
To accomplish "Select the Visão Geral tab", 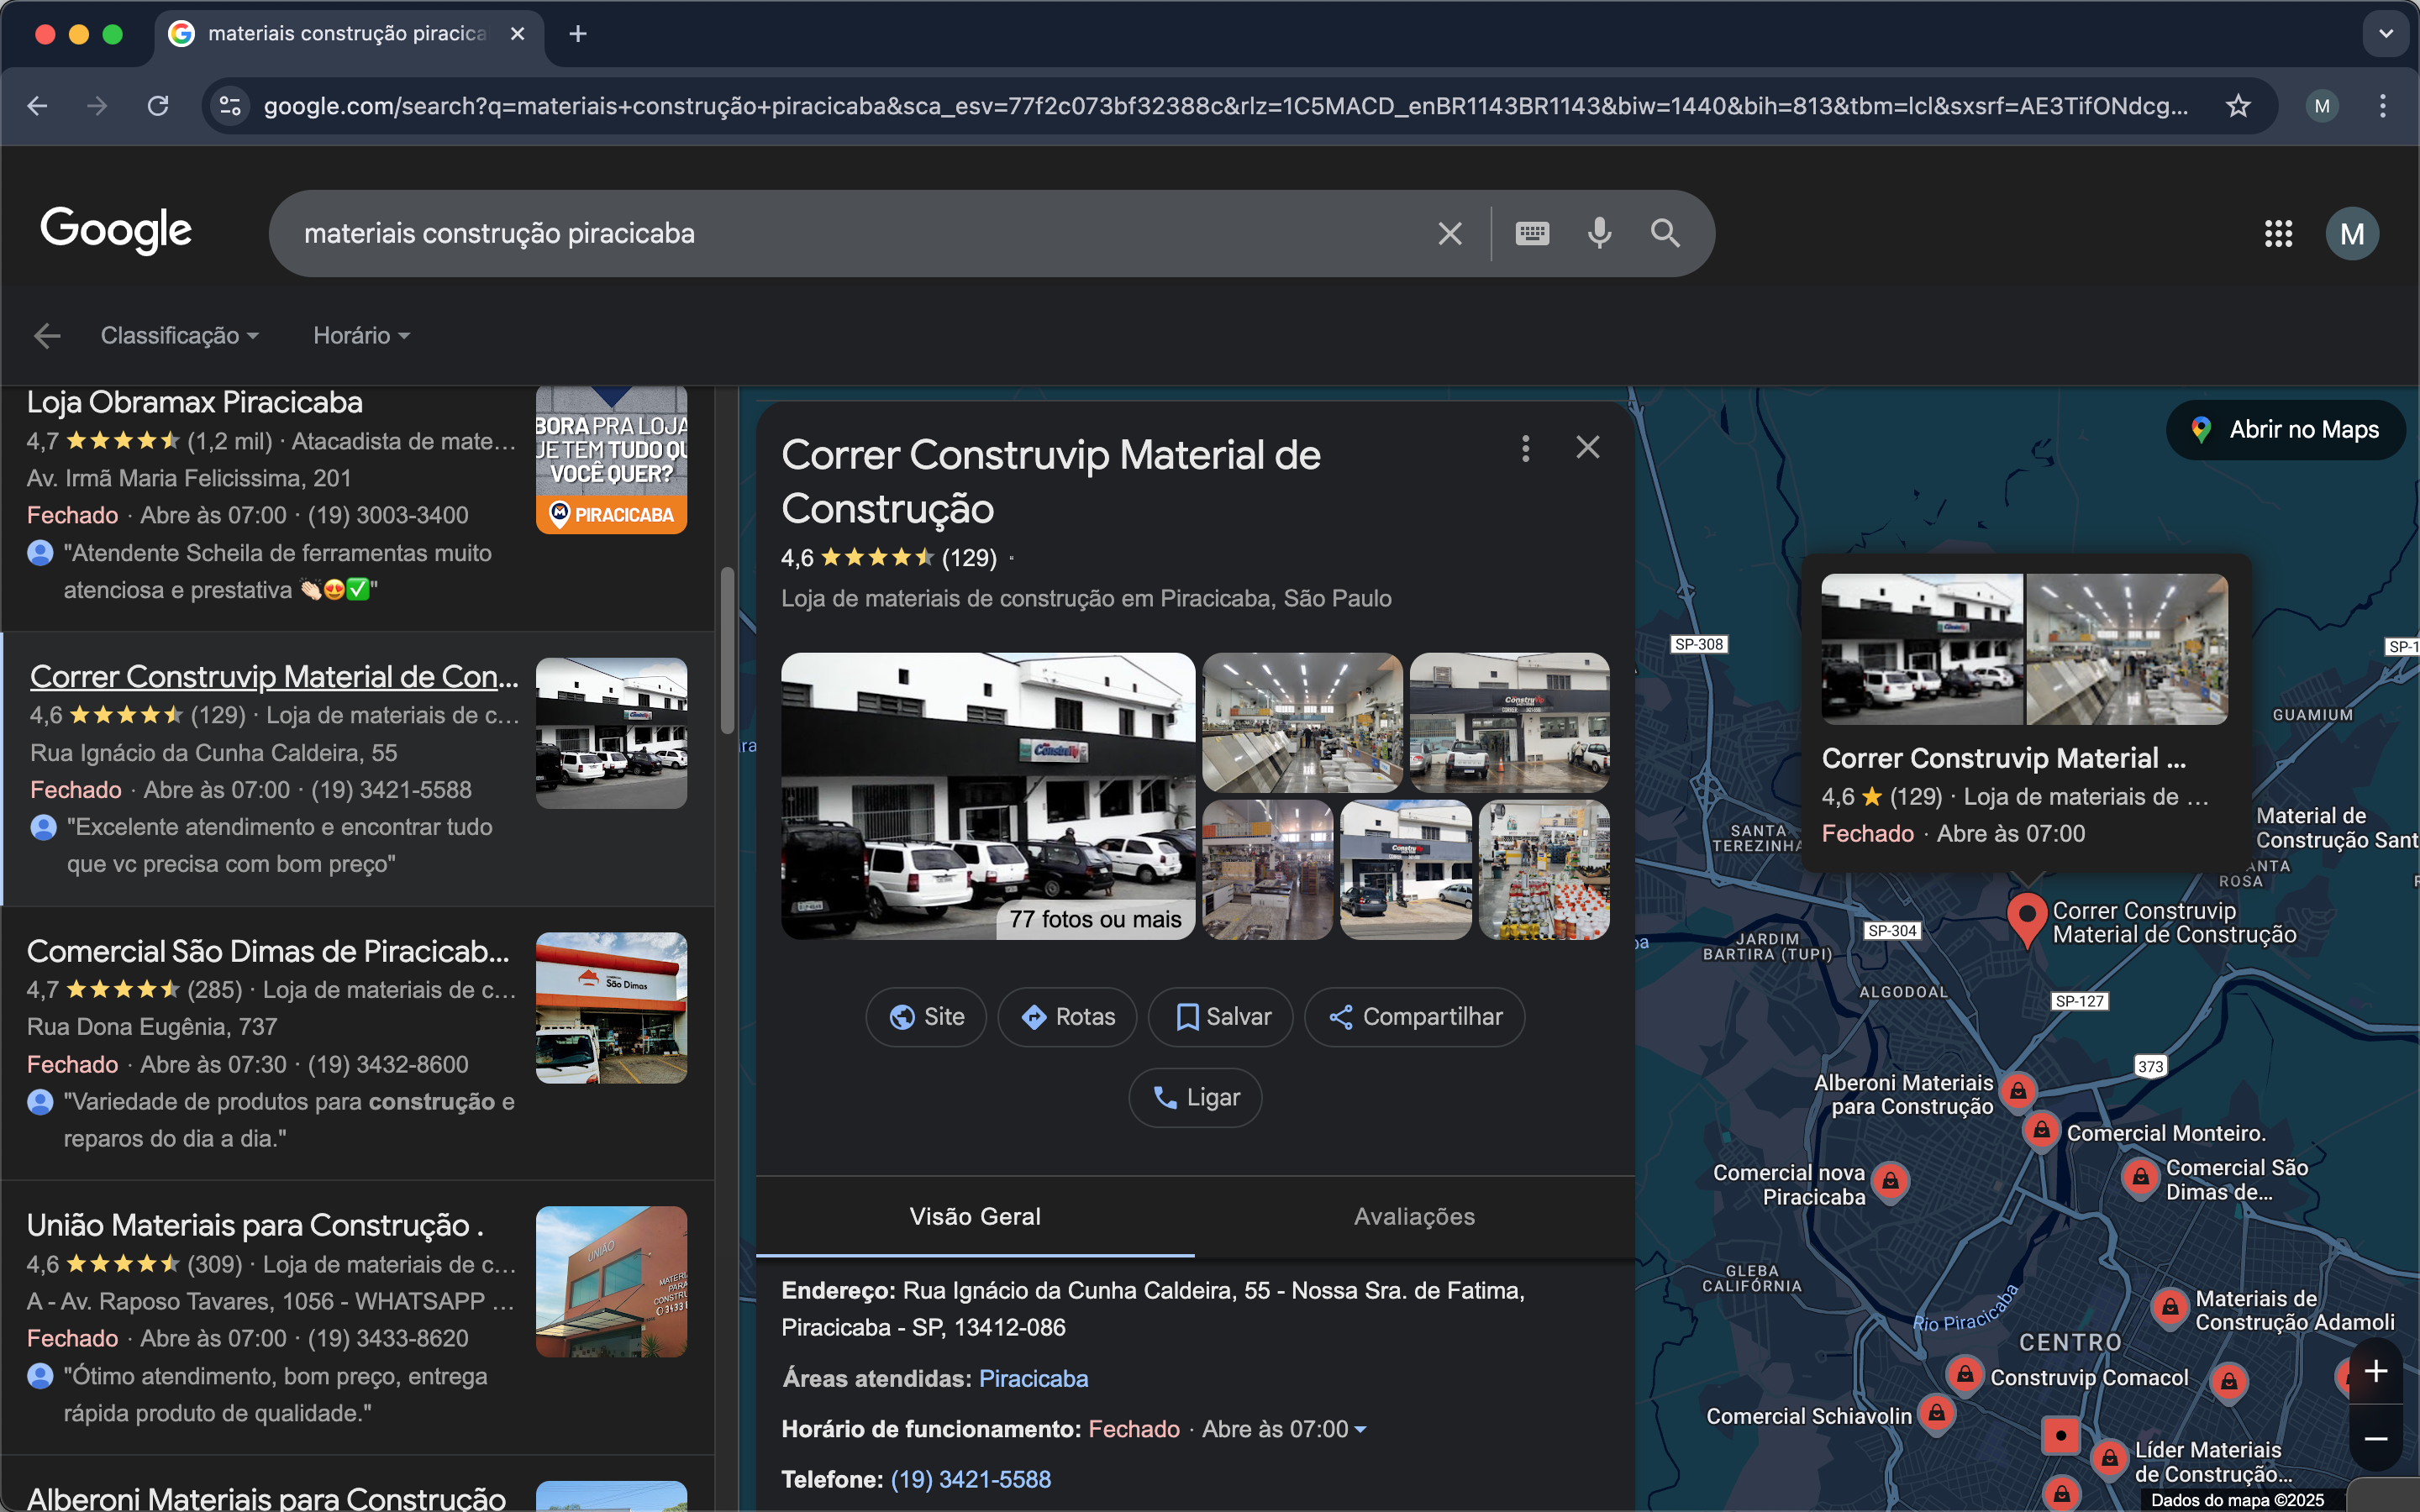I will tap(975, 1216).
